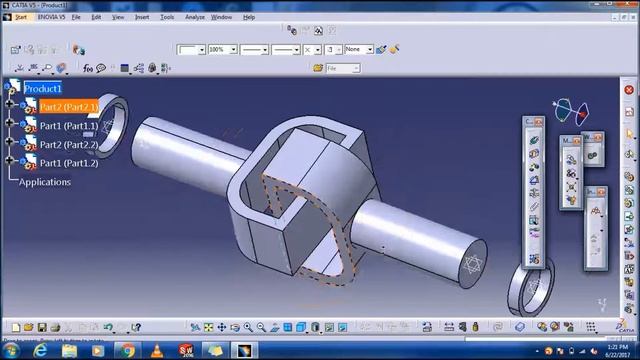The height and width of the screenshot is (360, 640).
Task: Click the Fit All In icon
Action: (209, 327)
